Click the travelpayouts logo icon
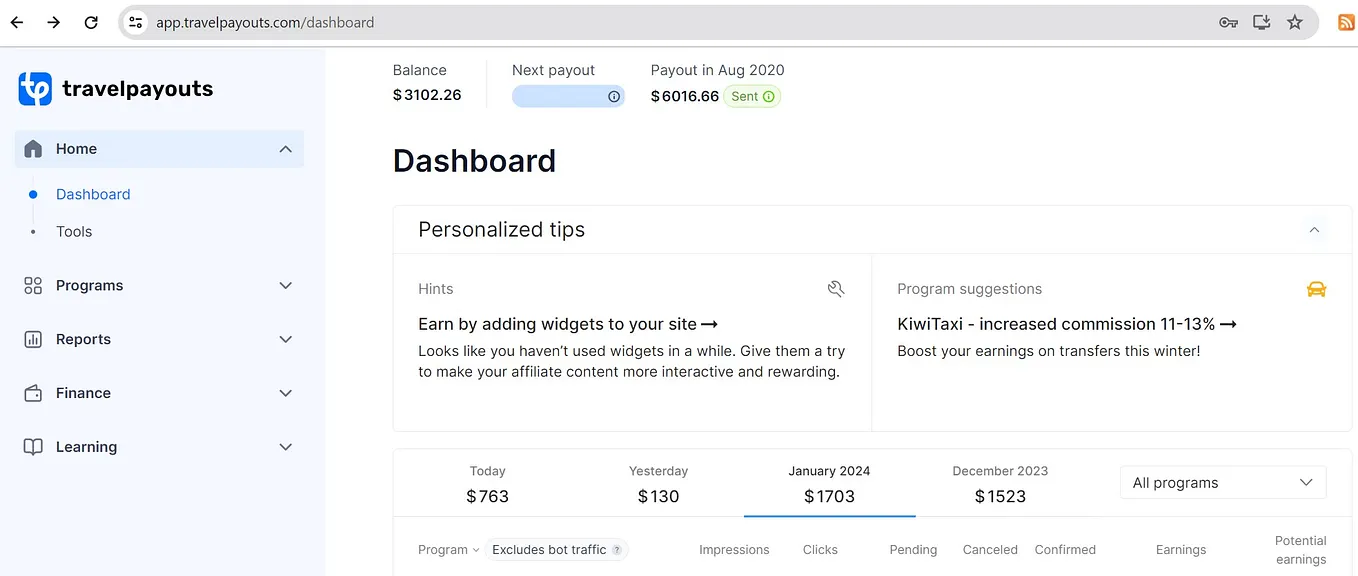This screenshot has width=1358, height=576. (35, 89)
